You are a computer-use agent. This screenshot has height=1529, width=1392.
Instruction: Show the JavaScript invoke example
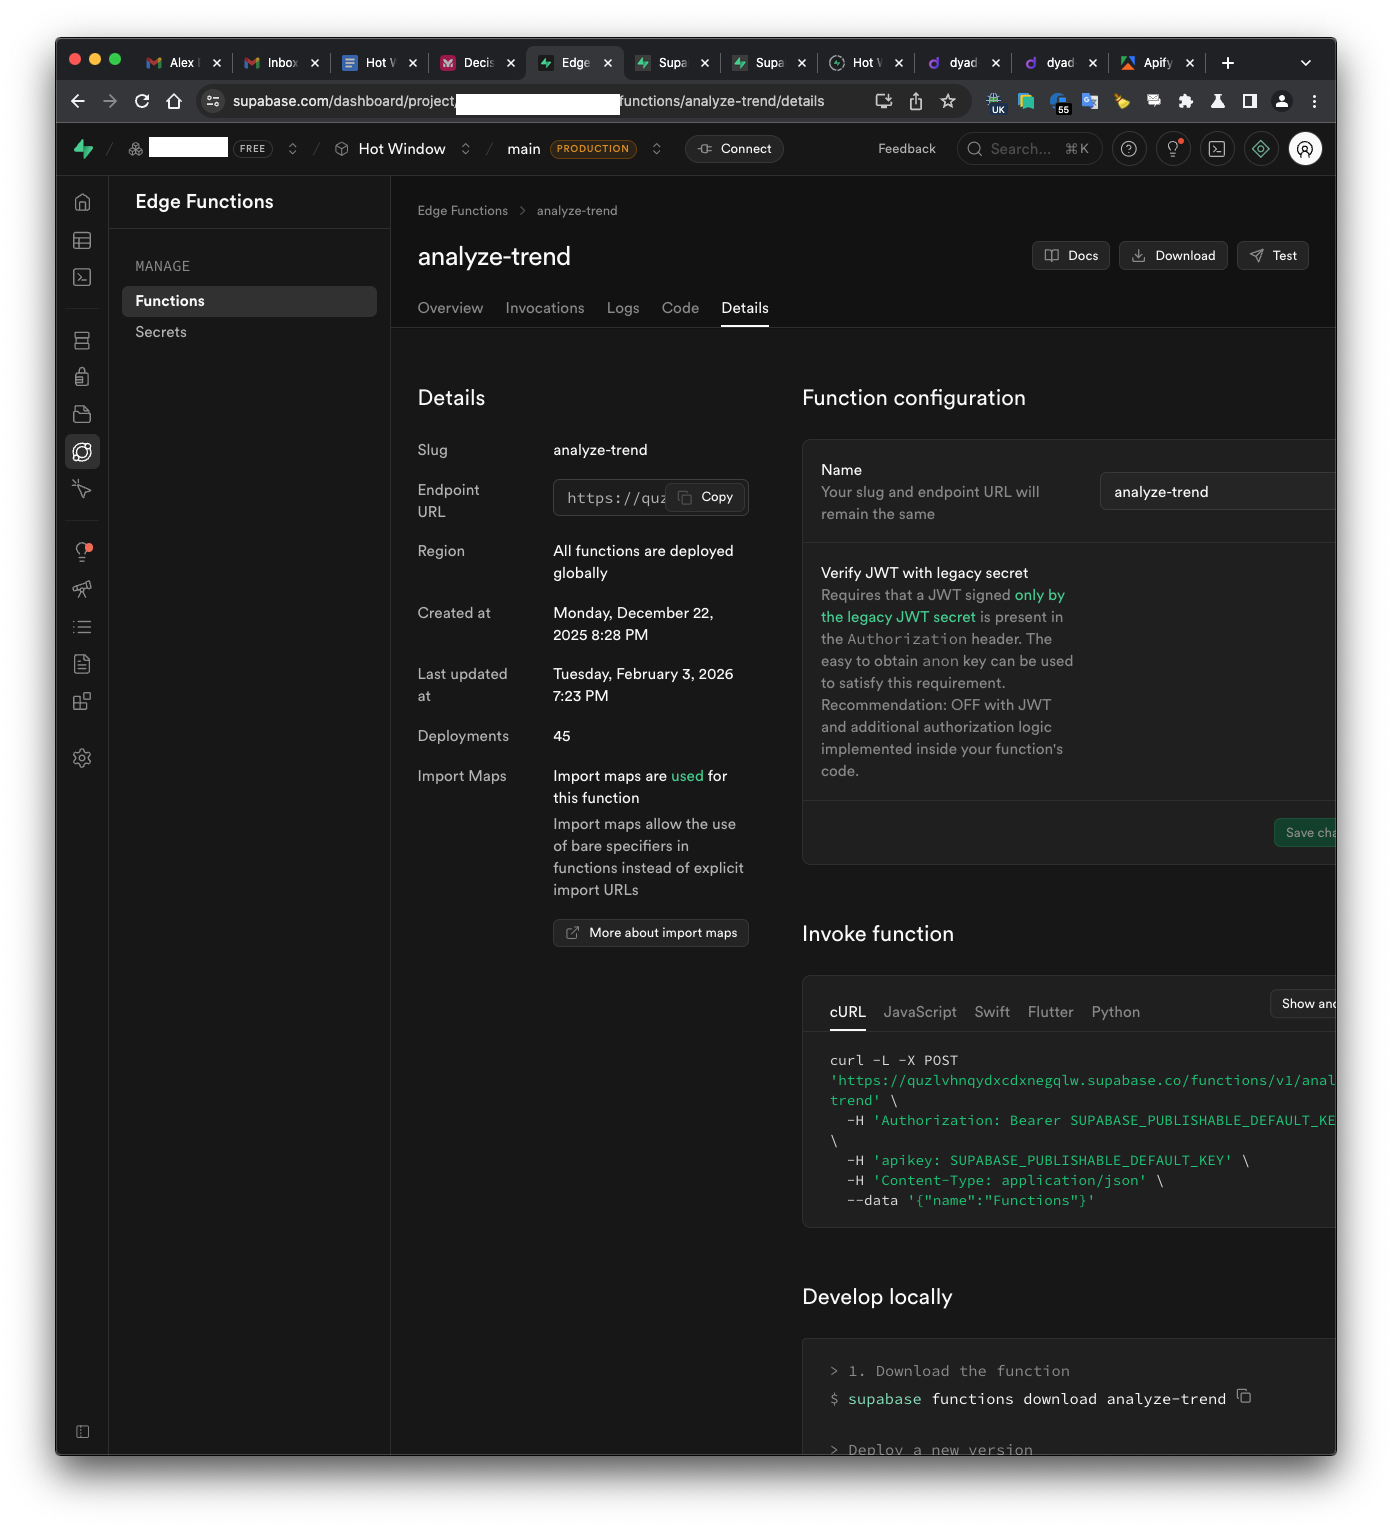[x=920, y=1012]
